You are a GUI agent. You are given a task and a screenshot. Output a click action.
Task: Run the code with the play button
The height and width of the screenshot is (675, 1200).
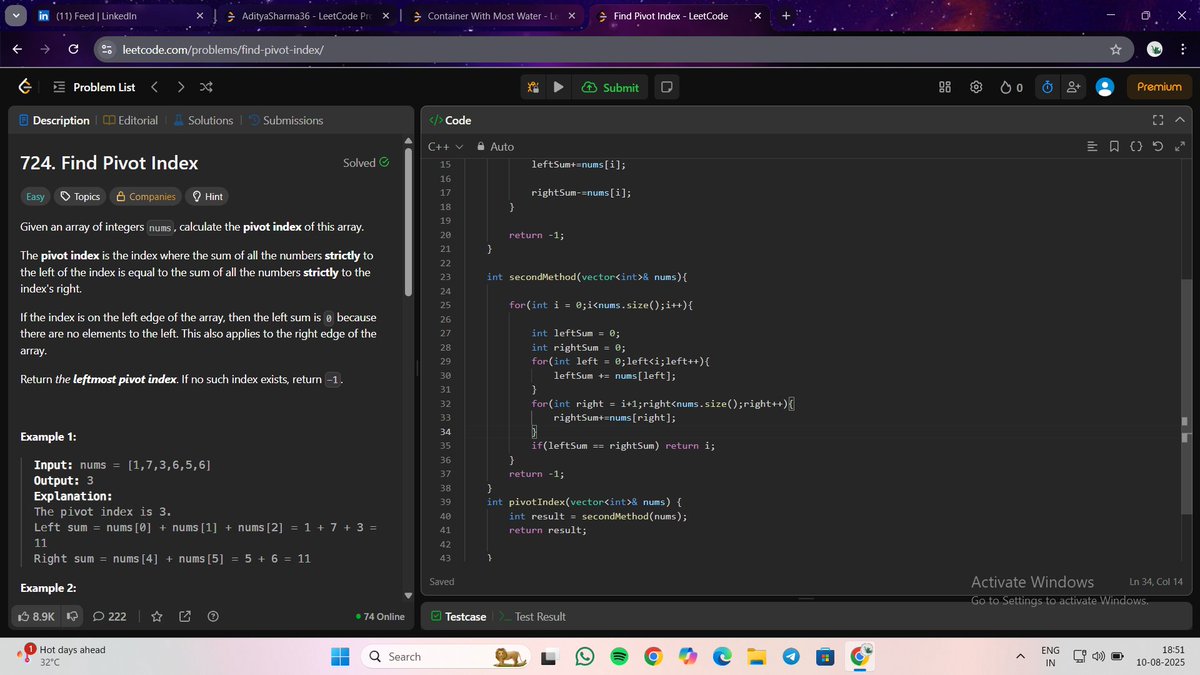(x=558, y=87)
